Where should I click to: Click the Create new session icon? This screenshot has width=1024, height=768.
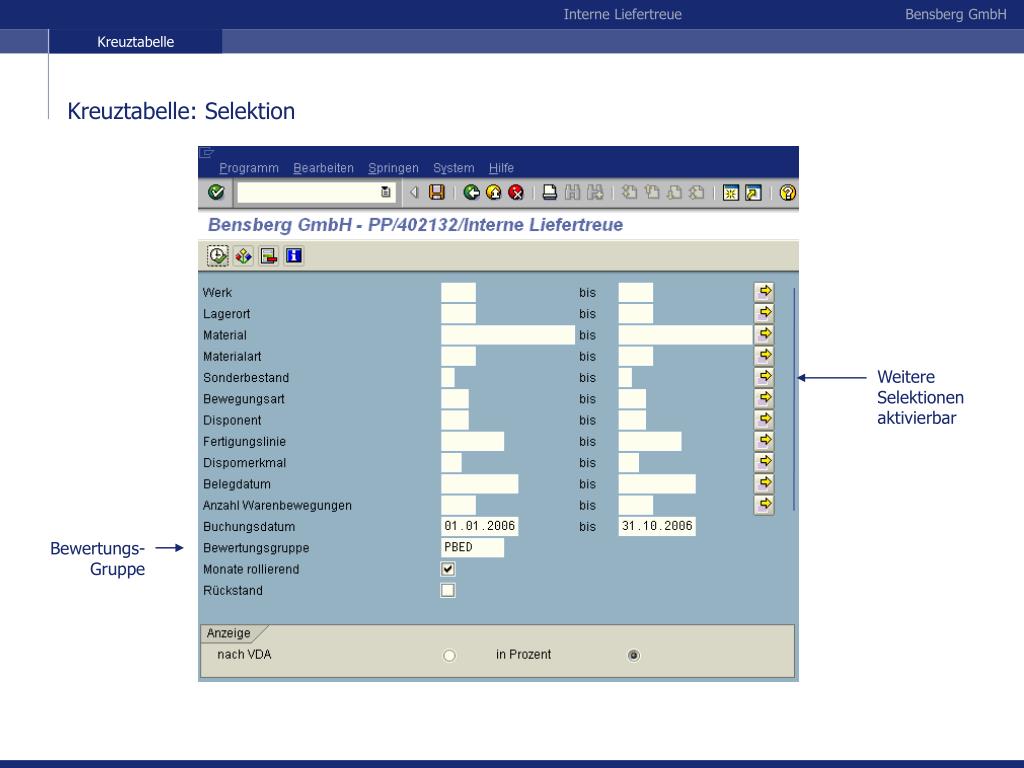pyautogui.click(x=731, y=193)
